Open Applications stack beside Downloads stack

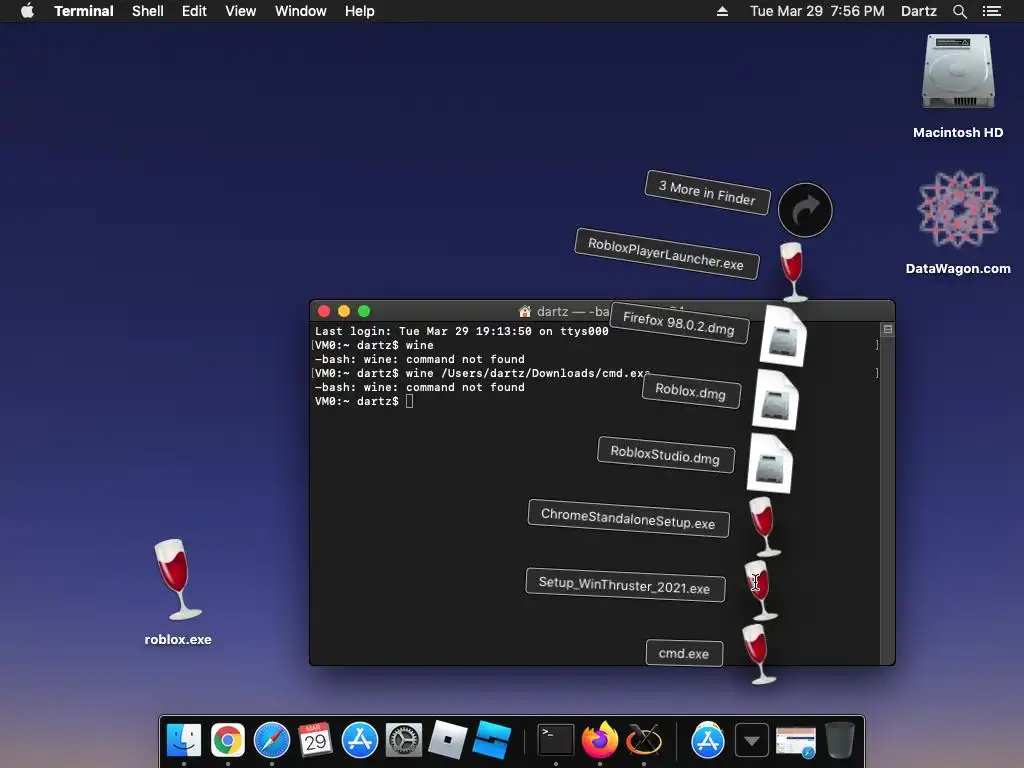click(708, 741)
